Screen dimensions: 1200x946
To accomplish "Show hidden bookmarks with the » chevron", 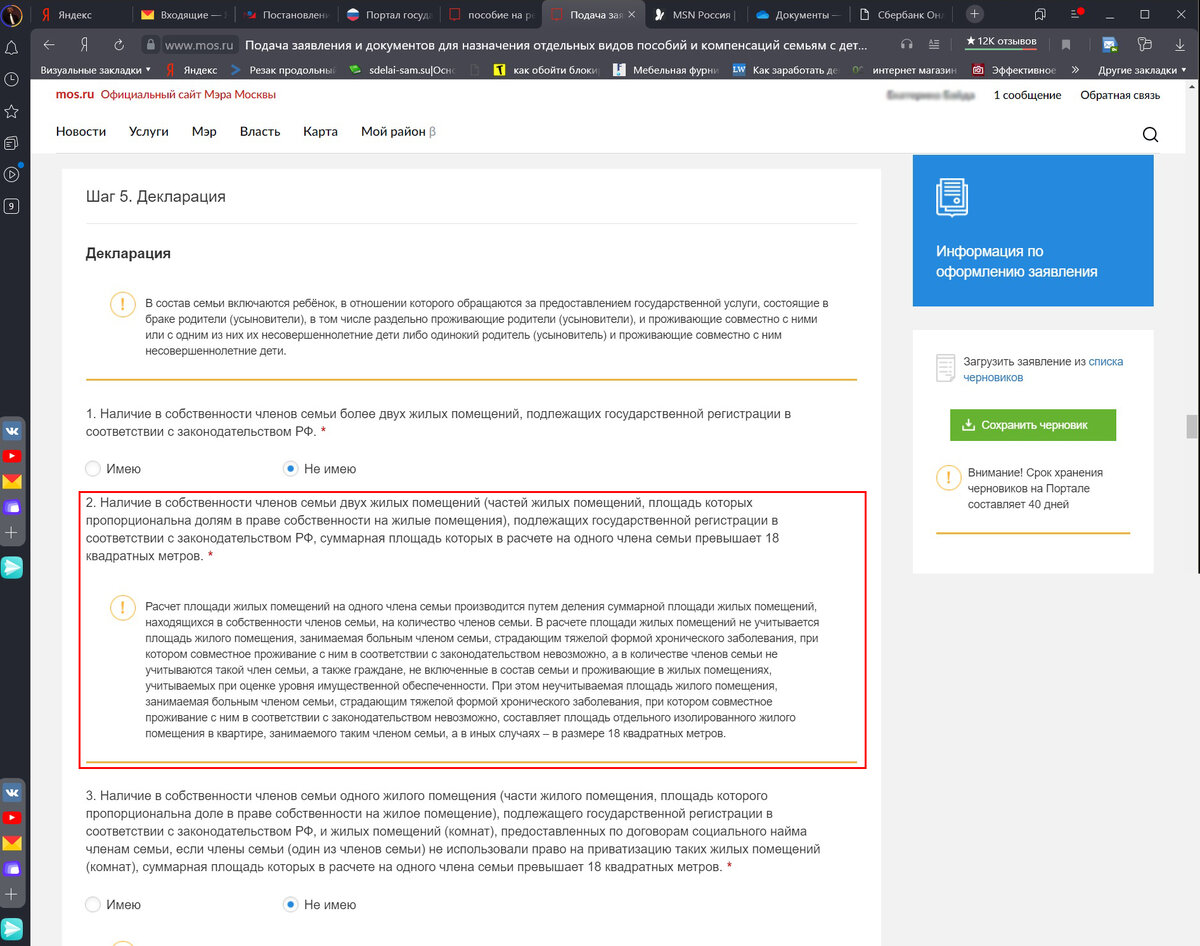I will (x=1075, y=70).
